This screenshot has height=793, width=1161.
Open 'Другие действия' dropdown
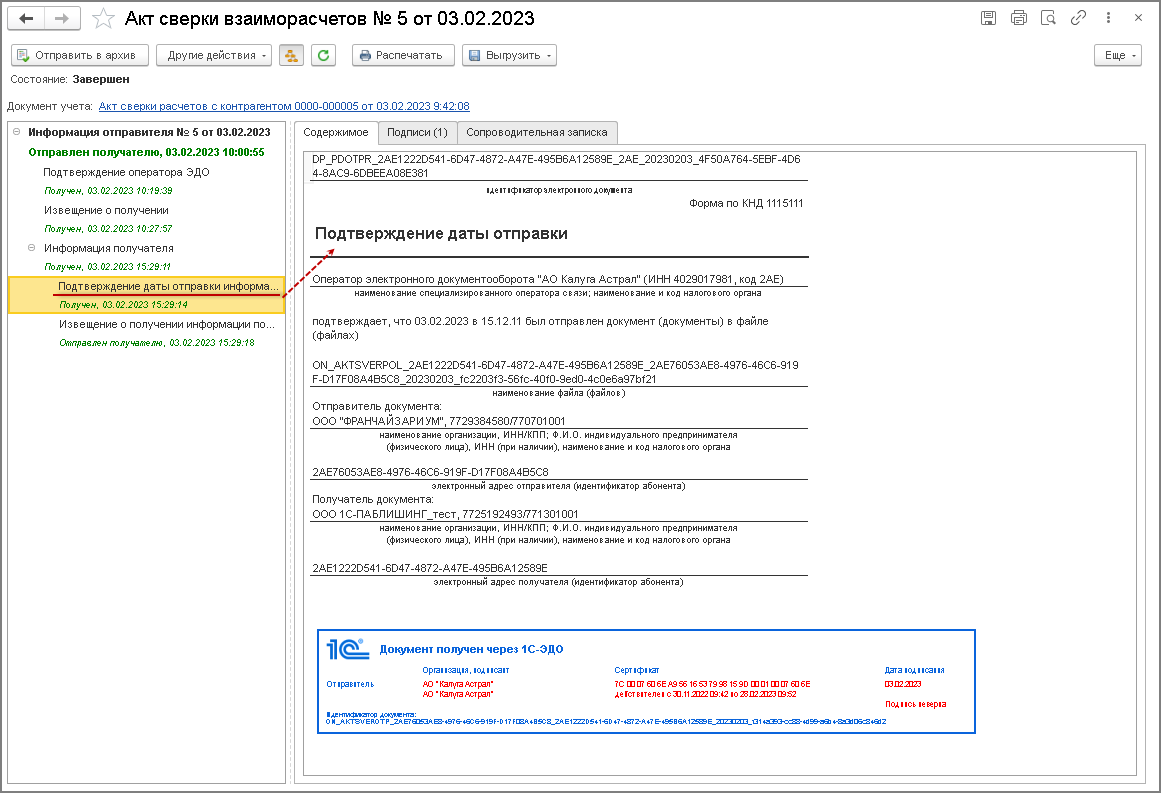click(214, 56)
